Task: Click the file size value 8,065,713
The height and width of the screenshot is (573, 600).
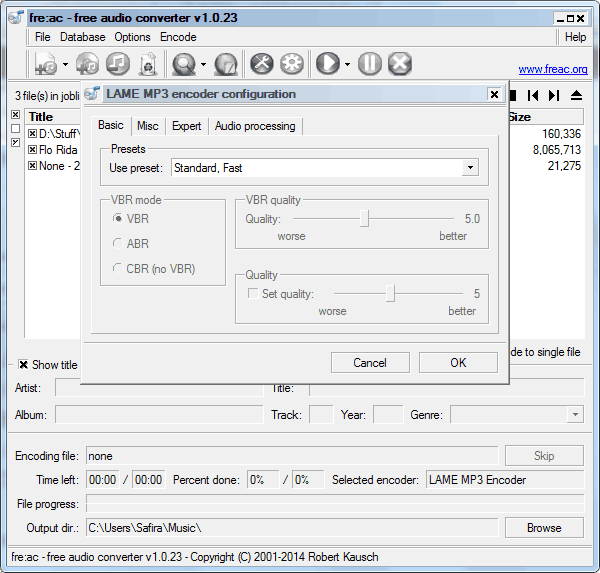Action: pos(556,150)
